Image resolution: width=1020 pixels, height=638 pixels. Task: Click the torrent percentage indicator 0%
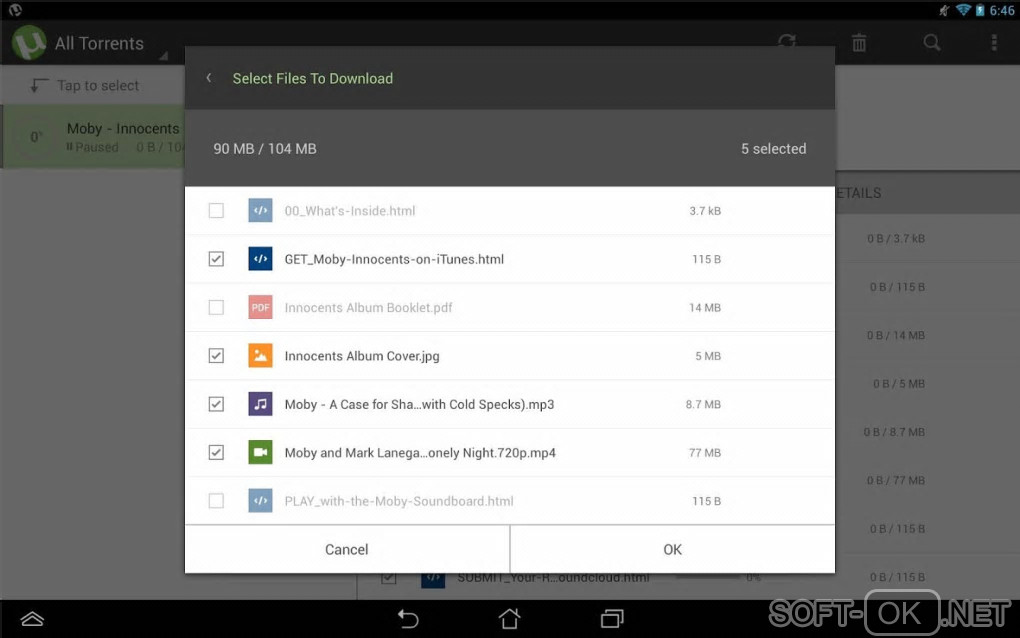click(36, 137)
